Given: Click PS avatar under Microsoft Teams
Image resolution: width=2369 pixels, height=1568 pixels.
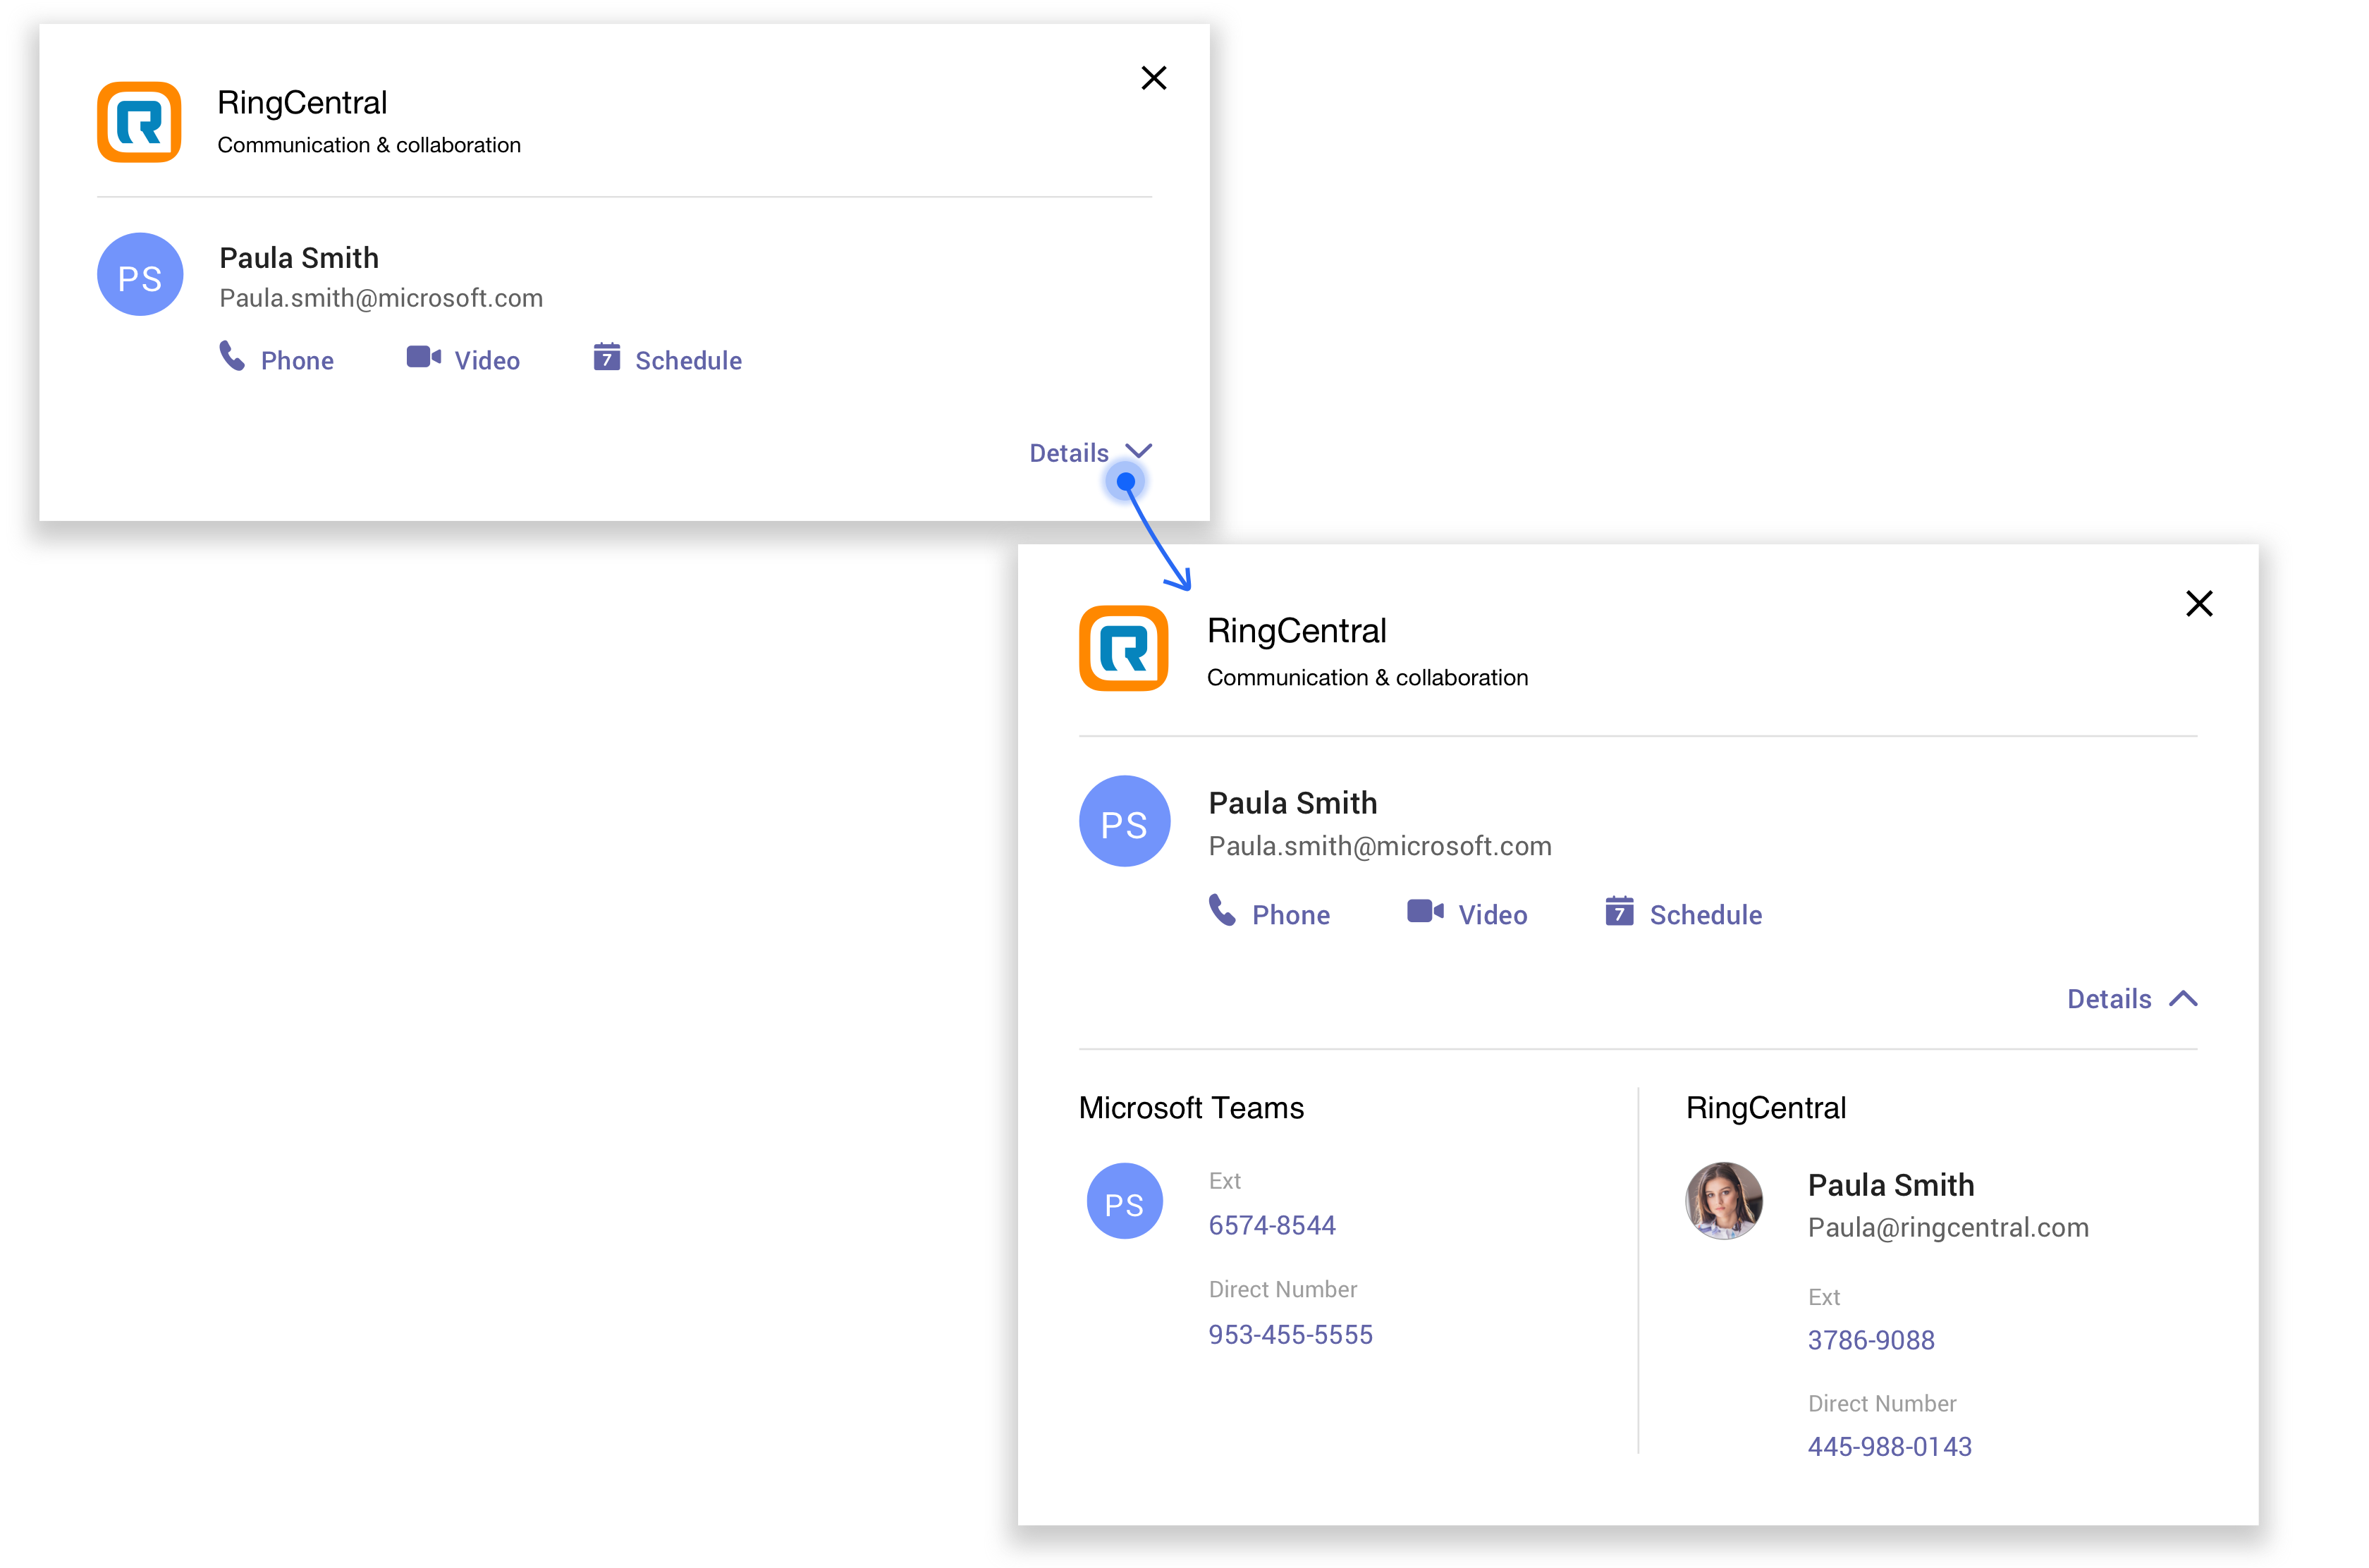Looking at the screenshot, I should pyautogui.click(x=1124, y=1201).
